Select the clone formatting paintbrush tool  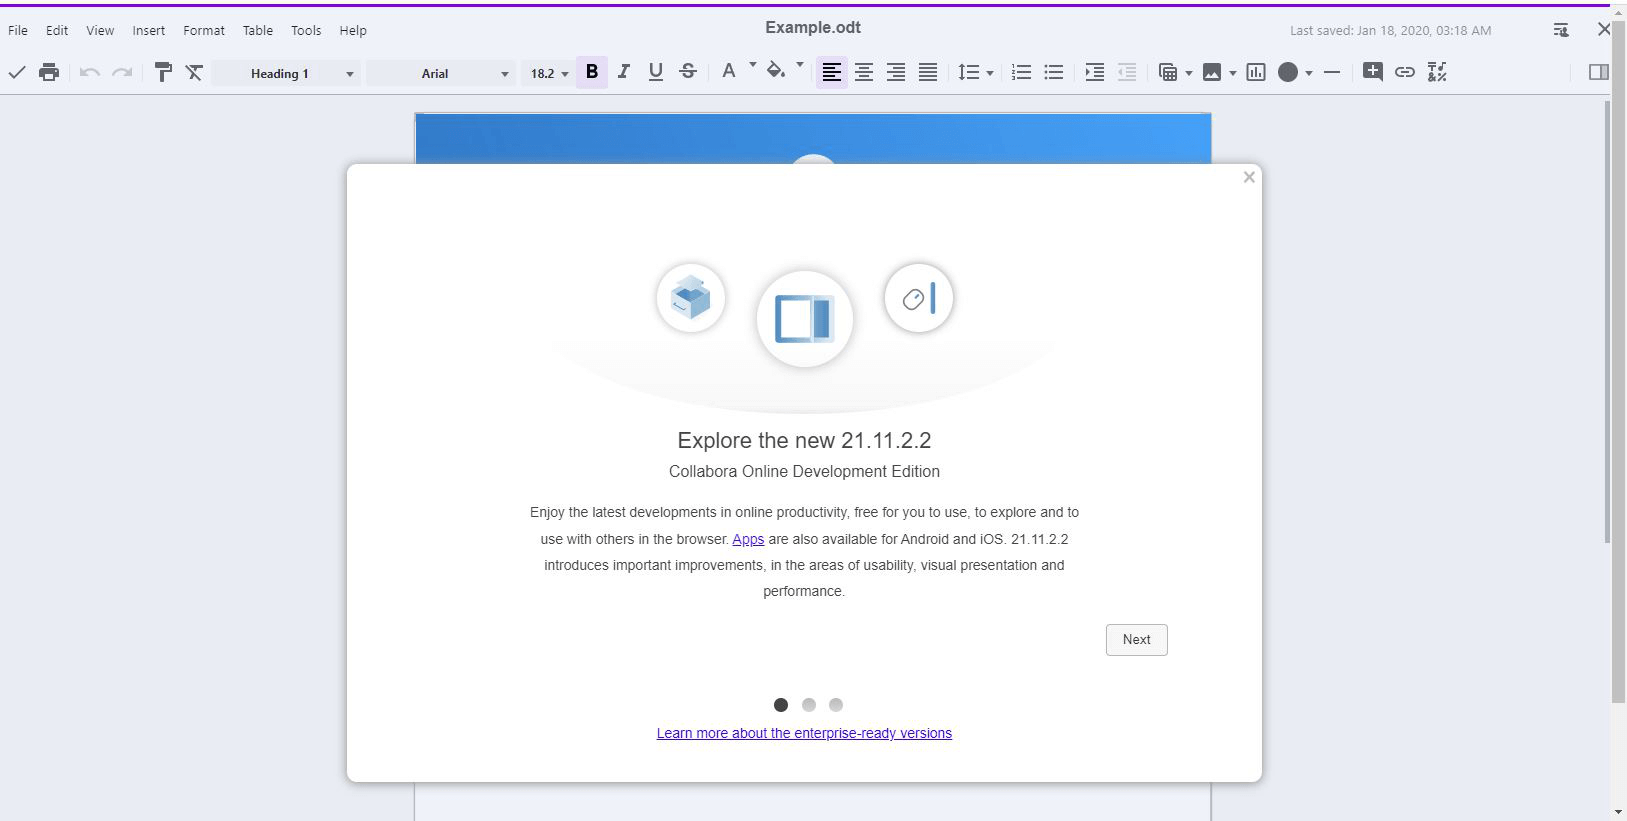tap(163, 72)
